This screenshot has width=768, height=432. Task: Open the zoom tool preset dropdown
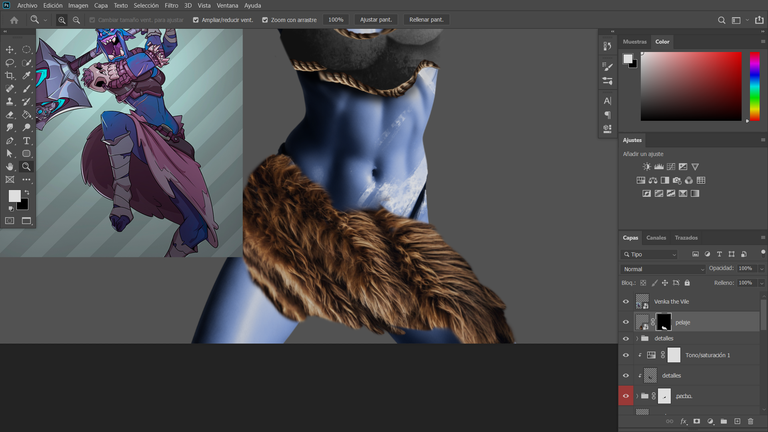45,20
